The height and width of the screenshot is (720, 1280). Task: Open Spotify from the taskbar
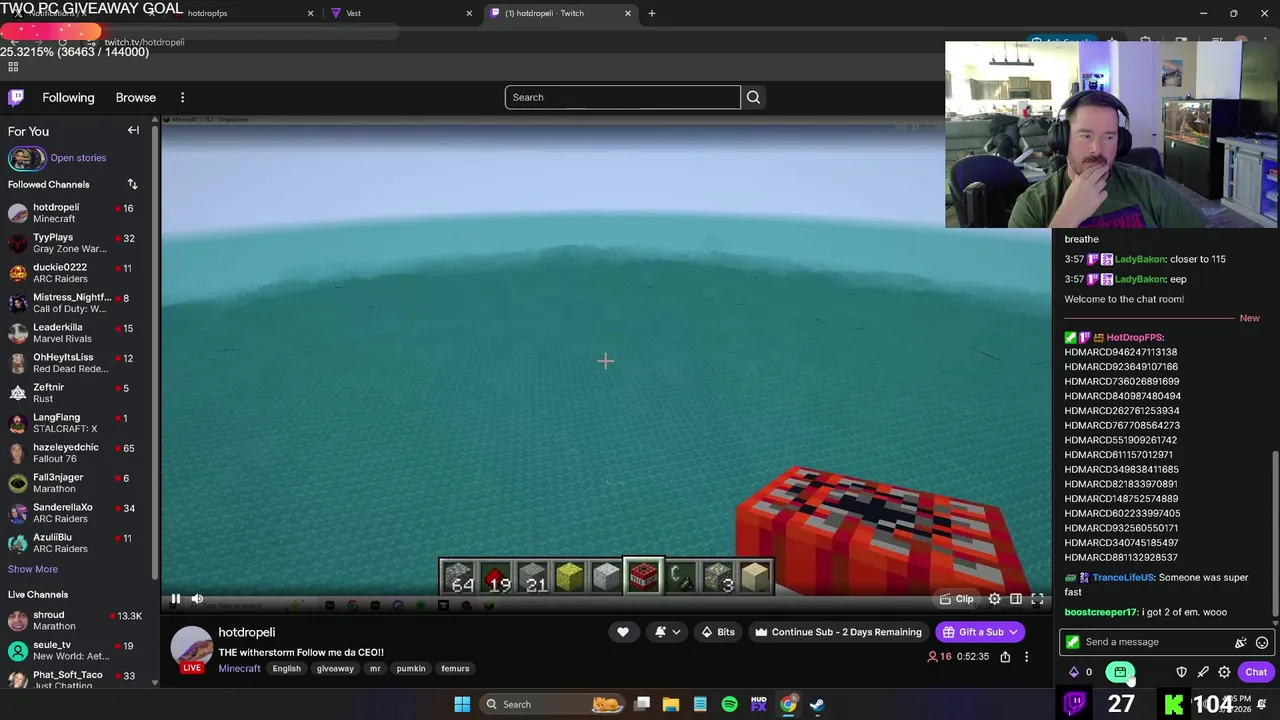point(729,704)
